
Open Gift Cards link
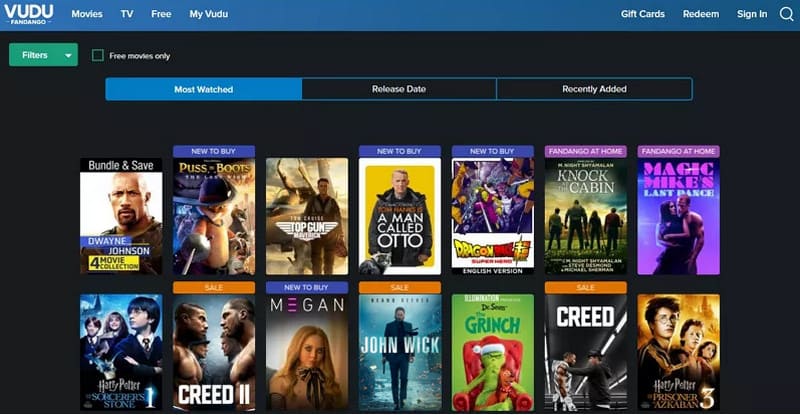[642, 14]
